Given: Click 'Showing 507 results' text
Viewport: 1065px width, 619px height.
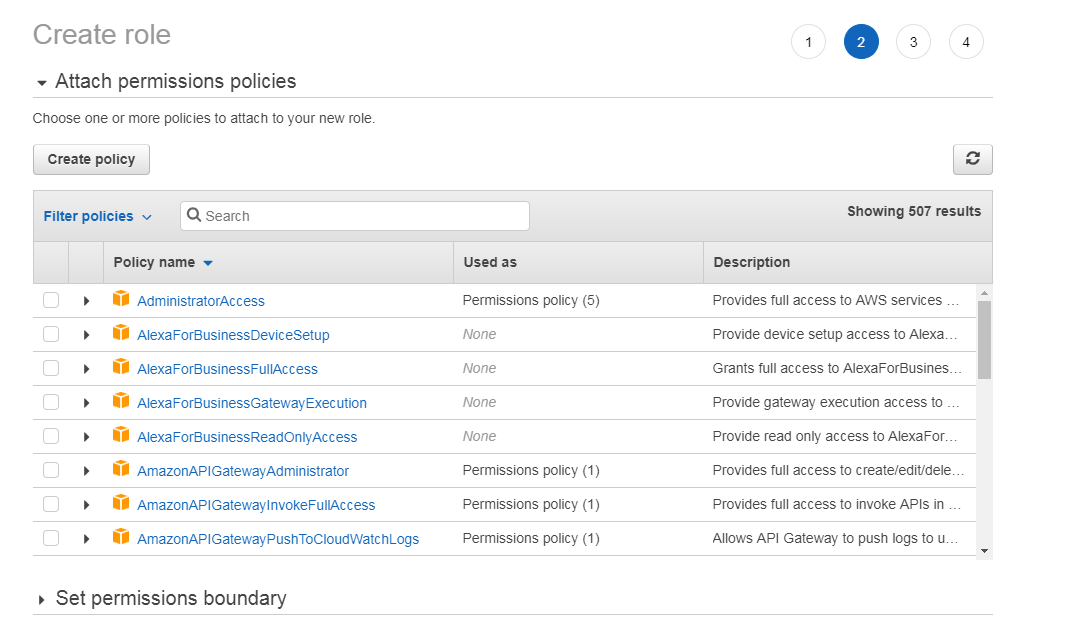Looking at the screenshot, I should tap(914, 211).
